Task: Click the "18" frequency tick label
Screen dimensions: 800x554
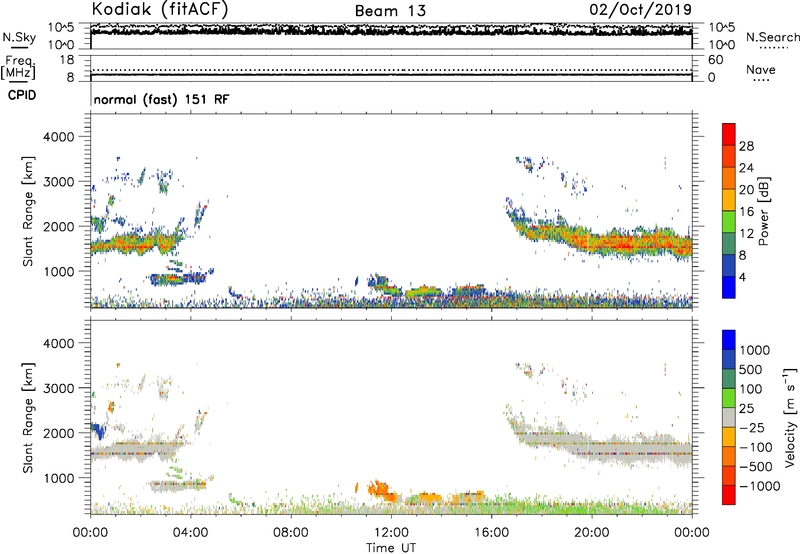Action: [67, 60]
